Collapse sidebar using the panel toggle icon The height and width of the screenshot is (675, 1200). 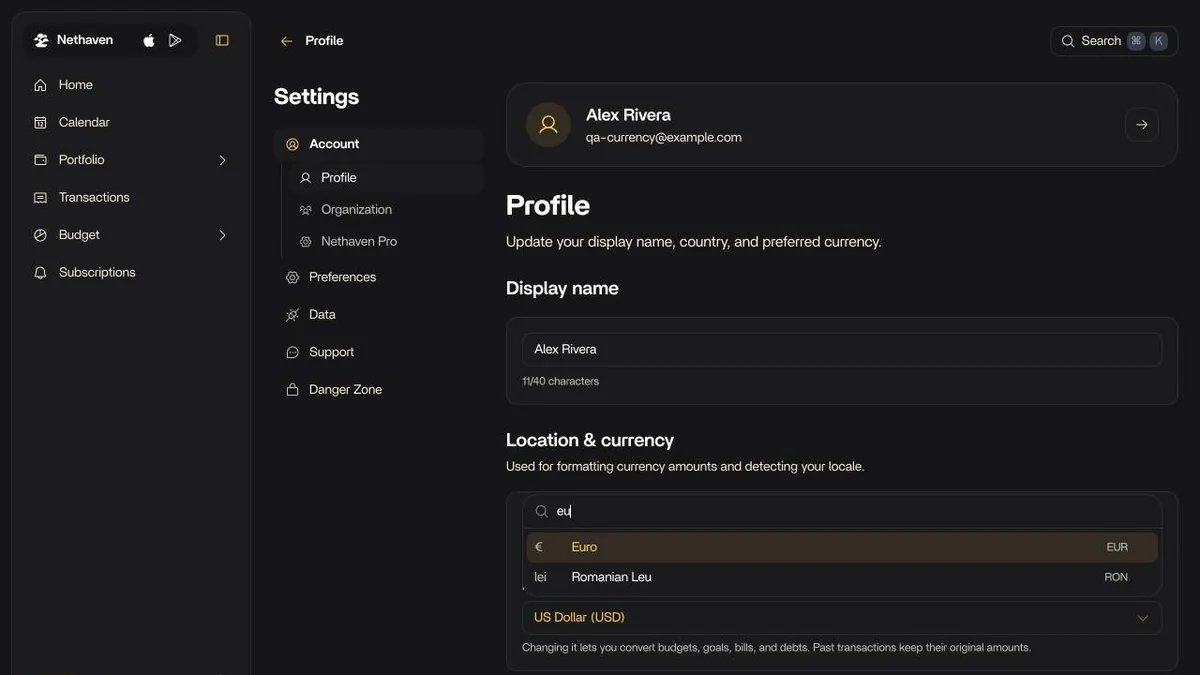coord(222,41)
